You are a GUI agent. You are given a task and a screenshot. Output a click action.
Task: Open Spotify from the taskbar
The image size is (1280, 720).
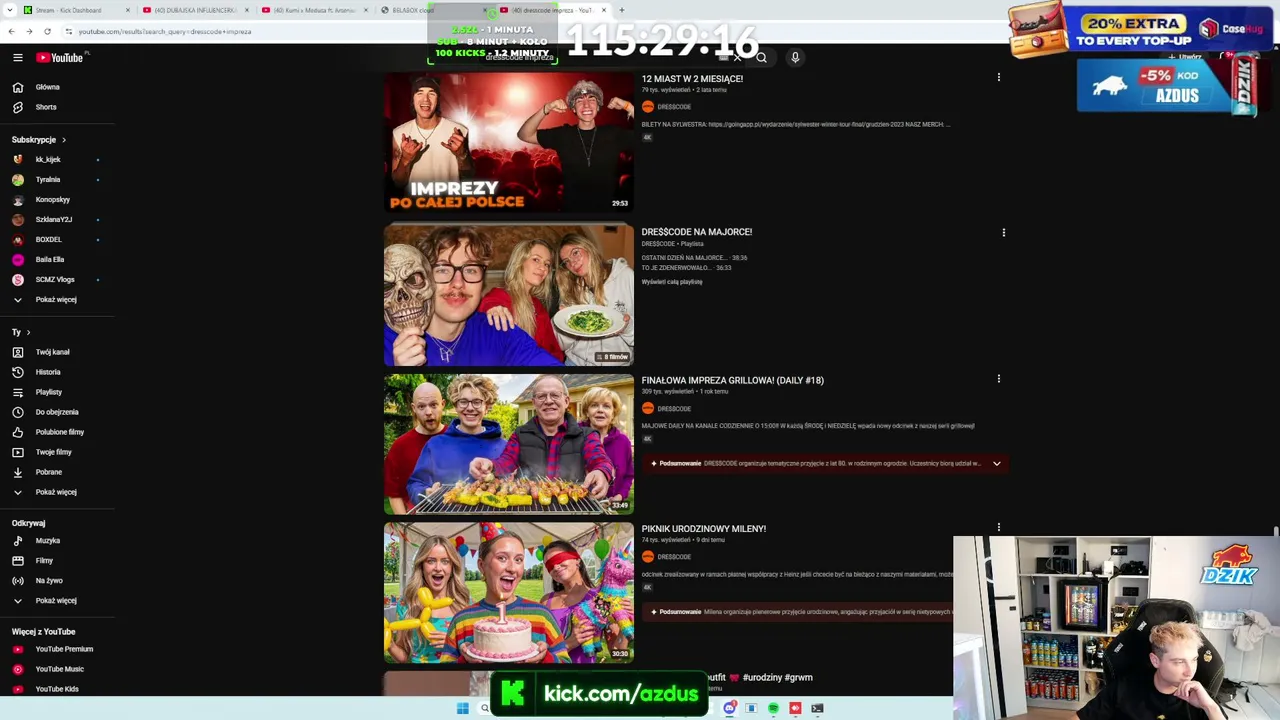773,709
